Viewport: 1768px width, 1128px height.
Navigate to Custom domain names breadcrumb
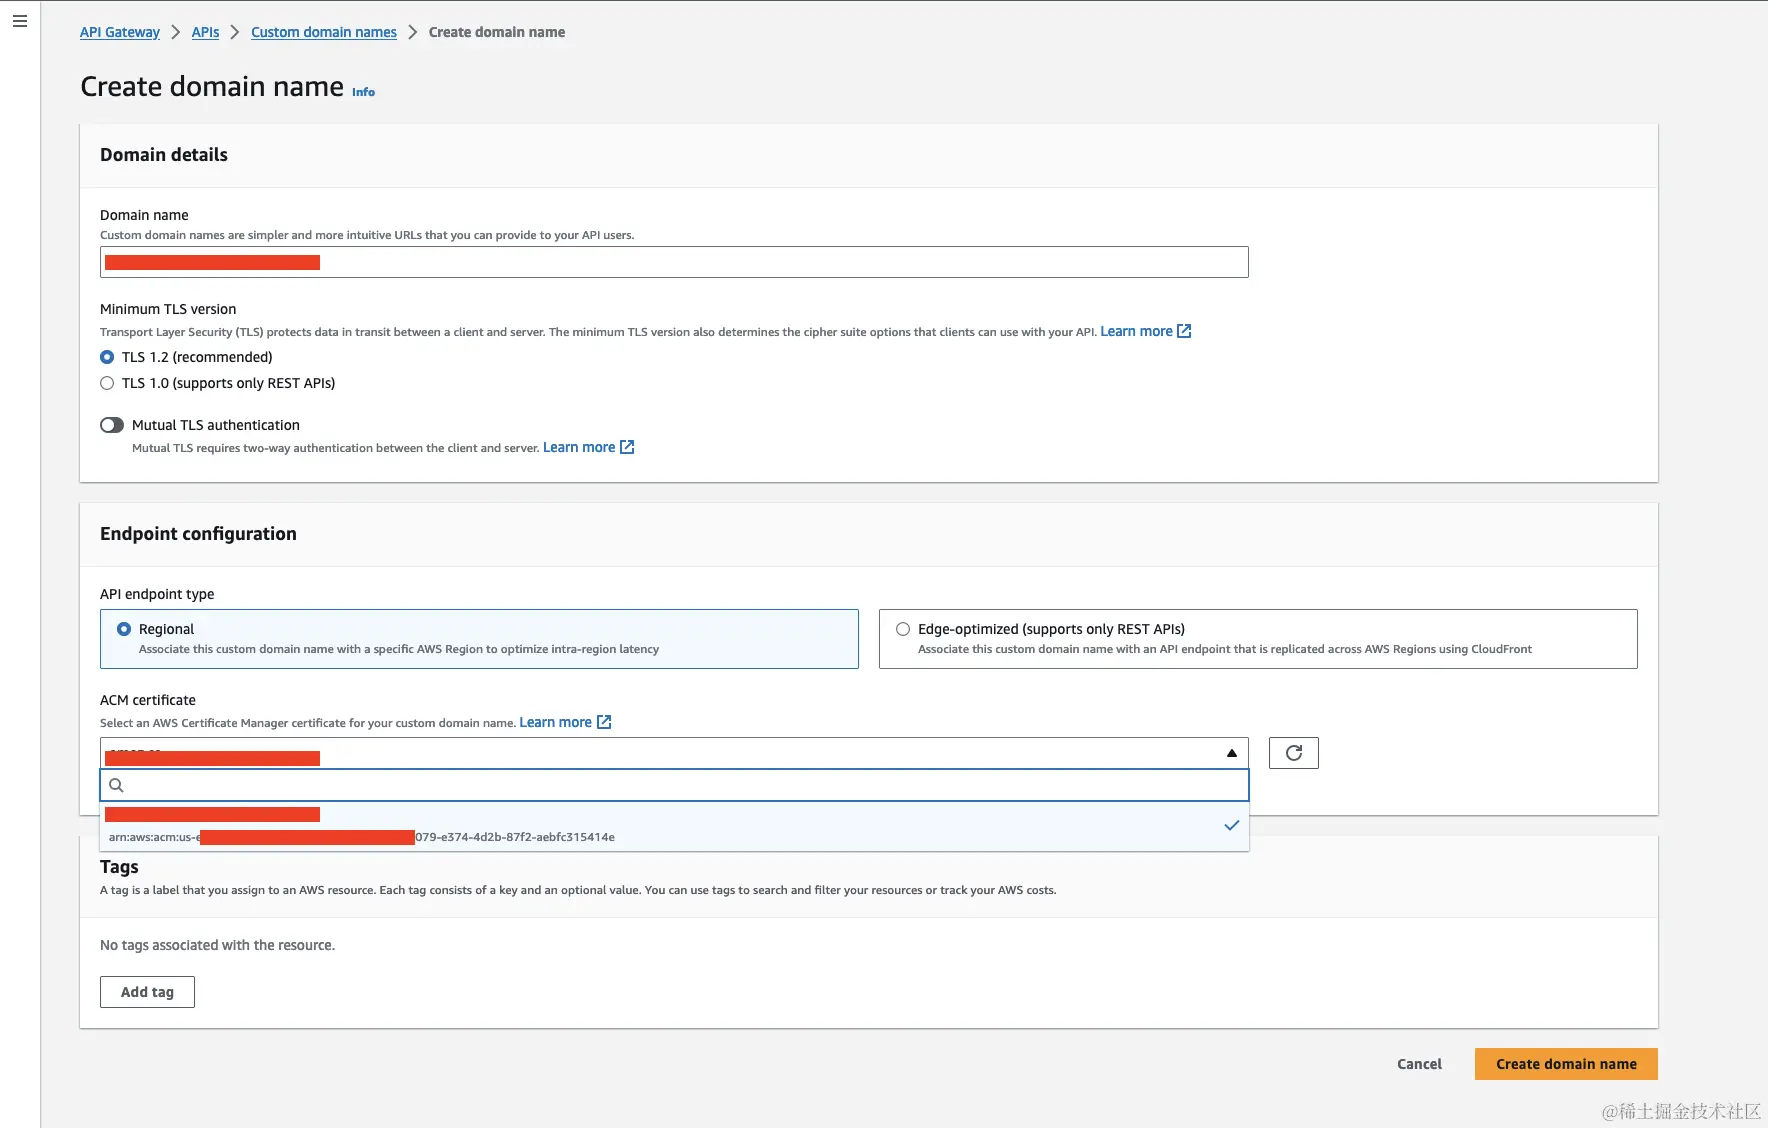pyautogui.click(x=324, y=32)
